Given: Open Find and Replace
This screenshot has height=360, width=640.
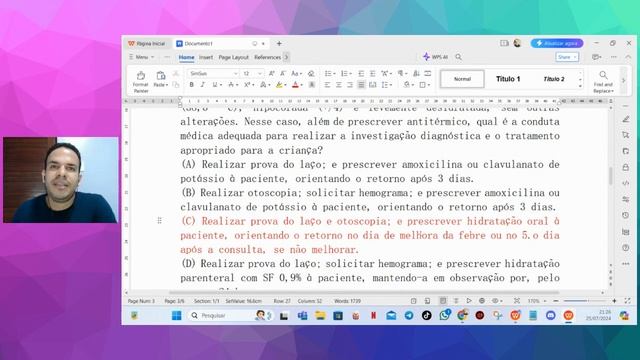Looking at the screenshot, I should point(603,82).
